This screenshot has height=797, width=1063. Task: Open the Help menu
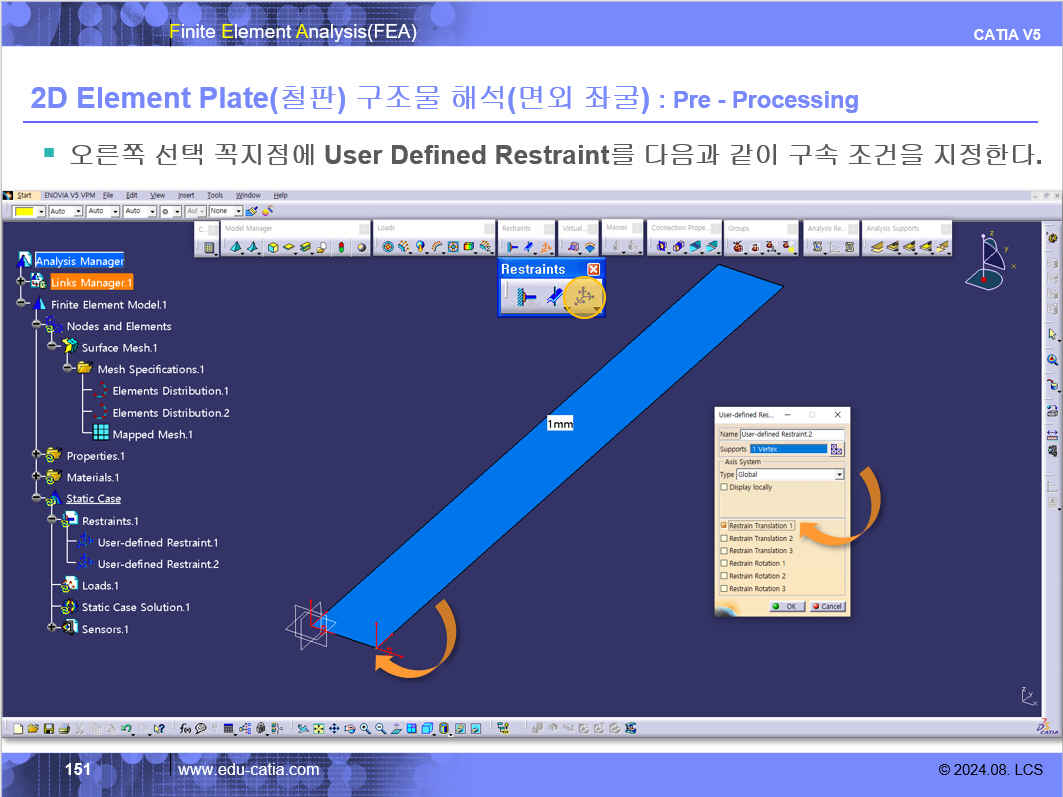point(280,195)
